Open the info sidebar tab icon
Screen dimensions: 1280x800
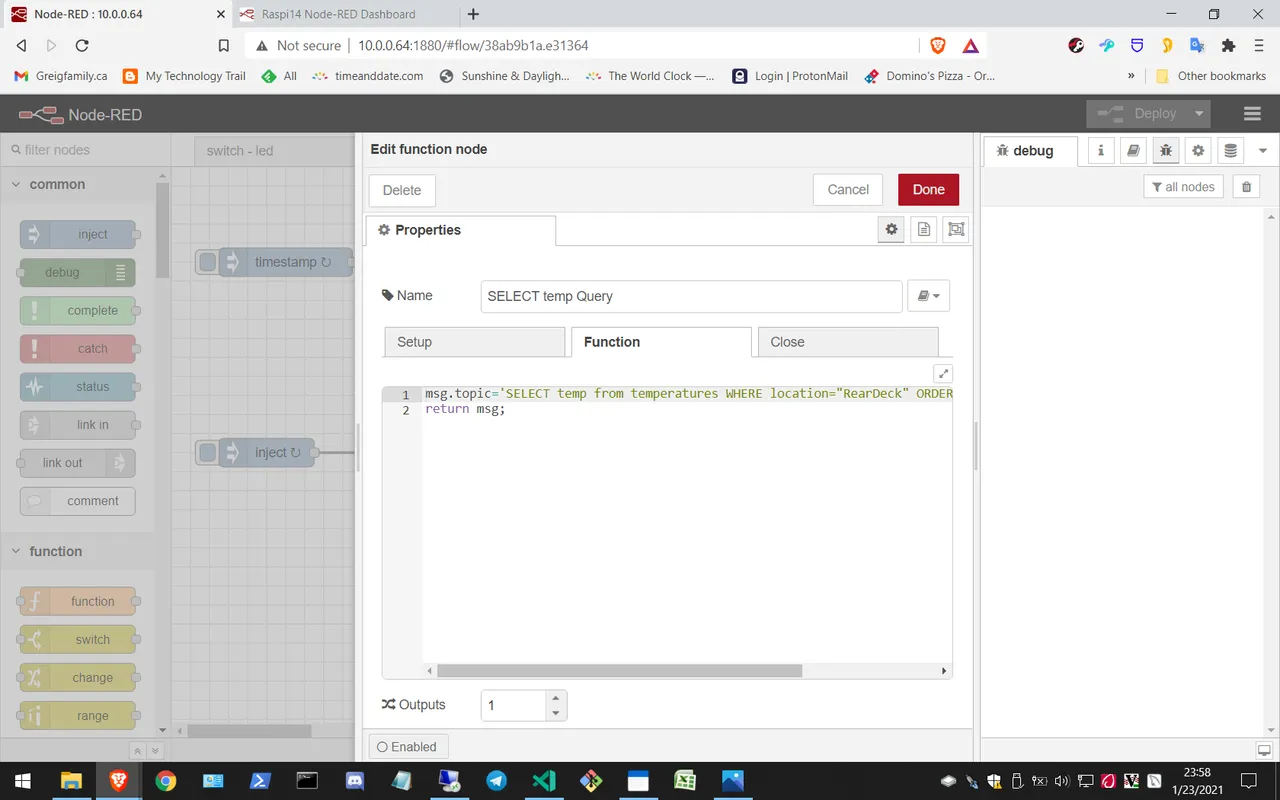(1101, 150)
